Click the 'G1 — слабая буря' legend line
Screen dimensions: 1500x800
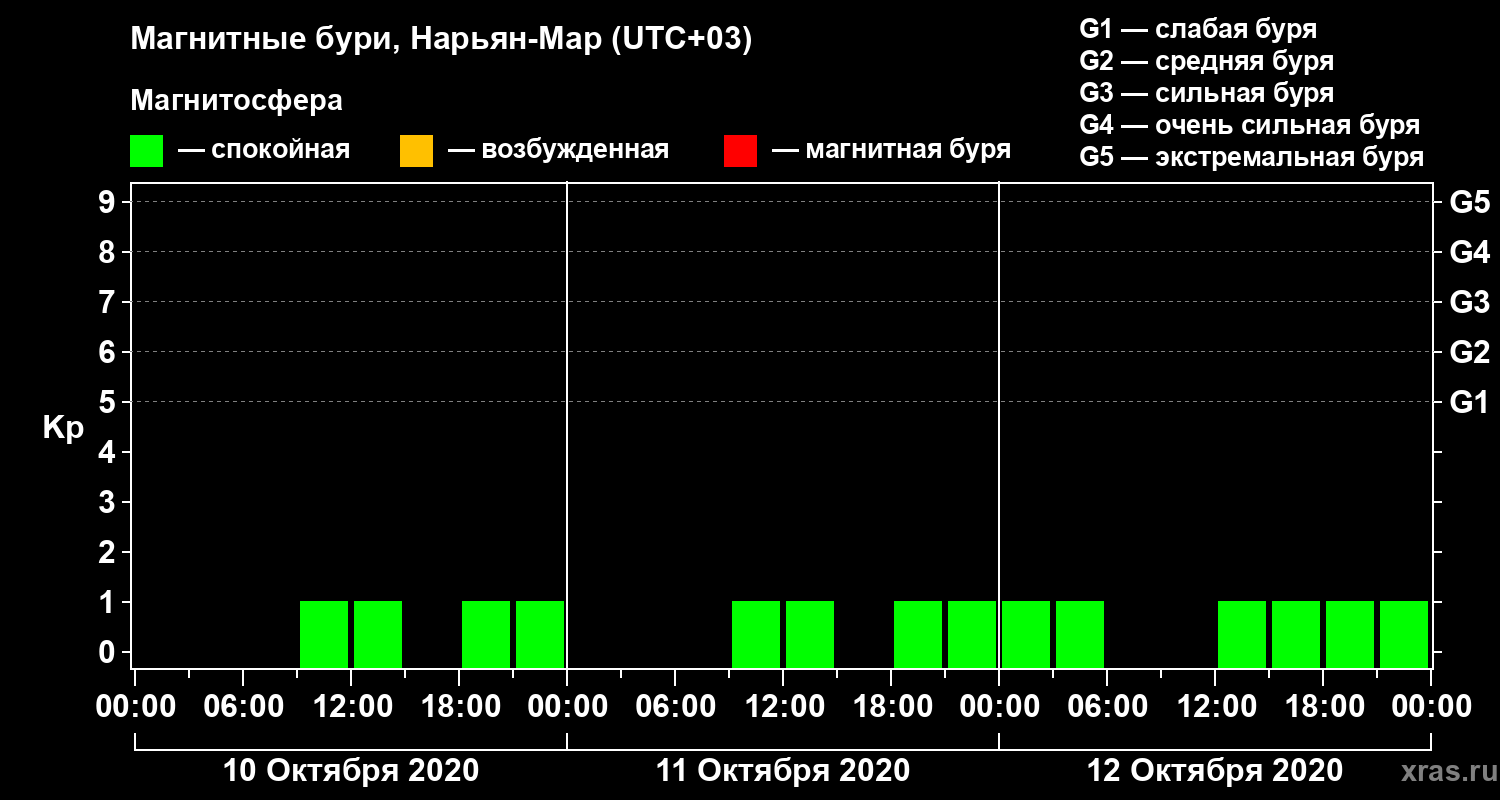tap(1198, 28)
